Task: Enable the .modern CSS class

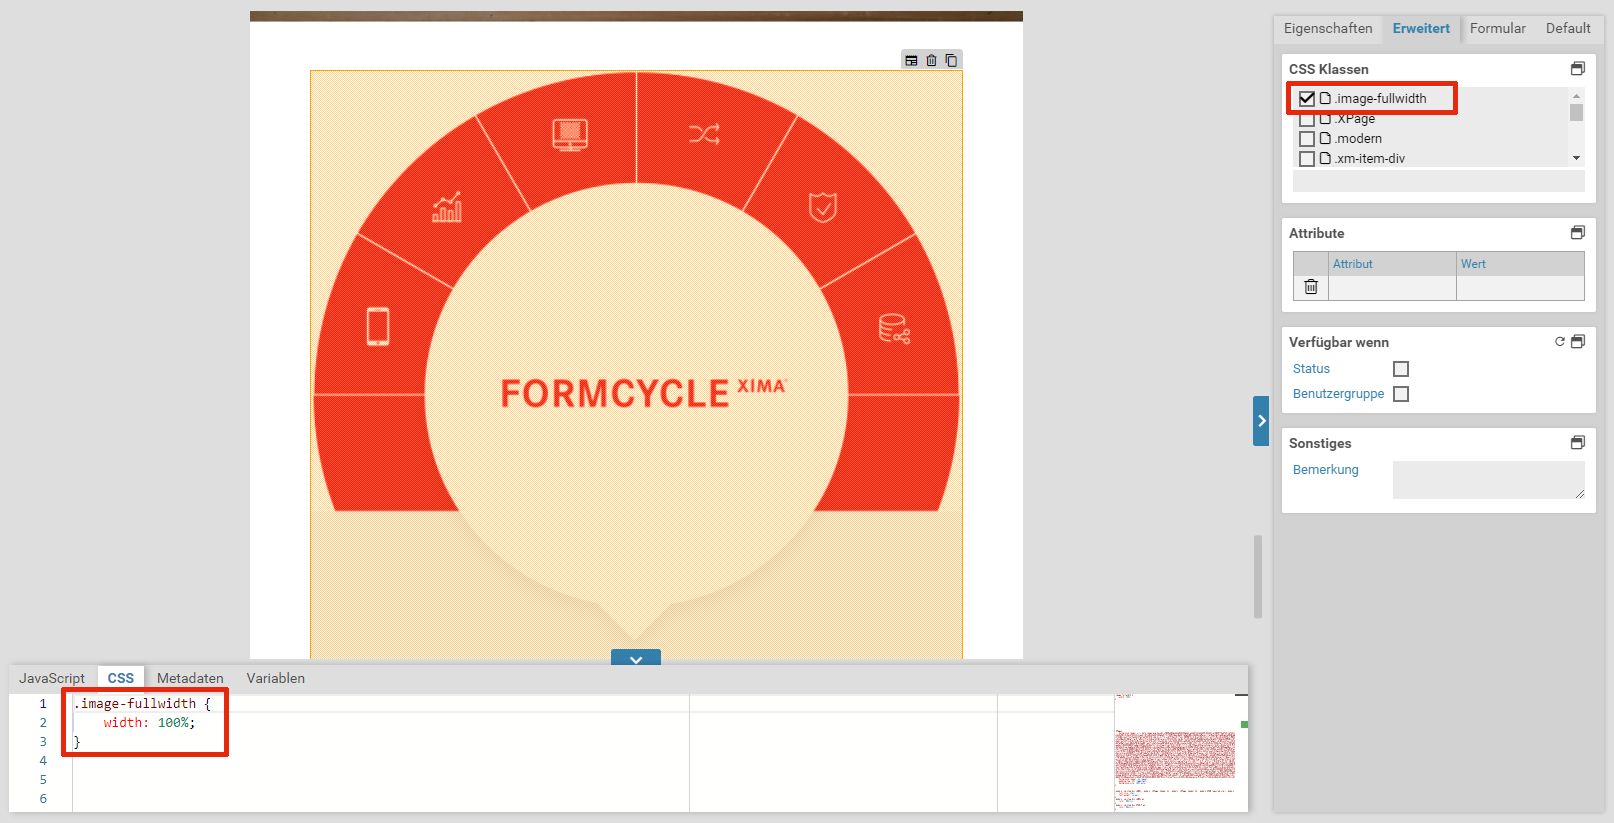Action: [x=1307, y=139]
